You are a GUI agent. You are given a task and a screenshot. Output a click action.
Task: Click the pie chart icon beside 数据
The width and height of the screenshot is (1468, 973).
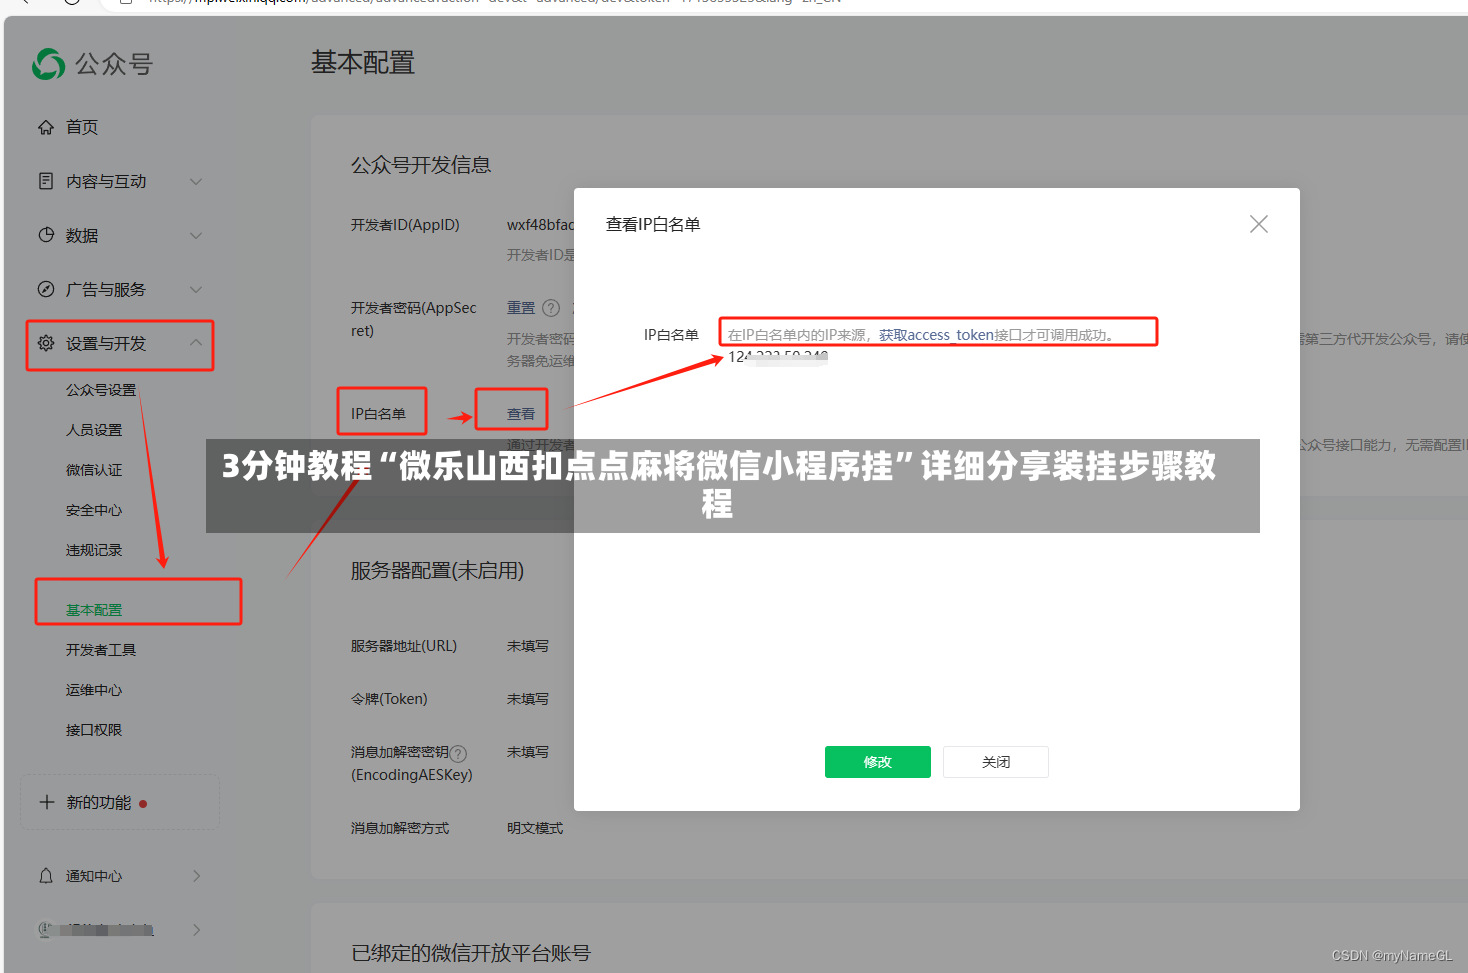[46, 235]
